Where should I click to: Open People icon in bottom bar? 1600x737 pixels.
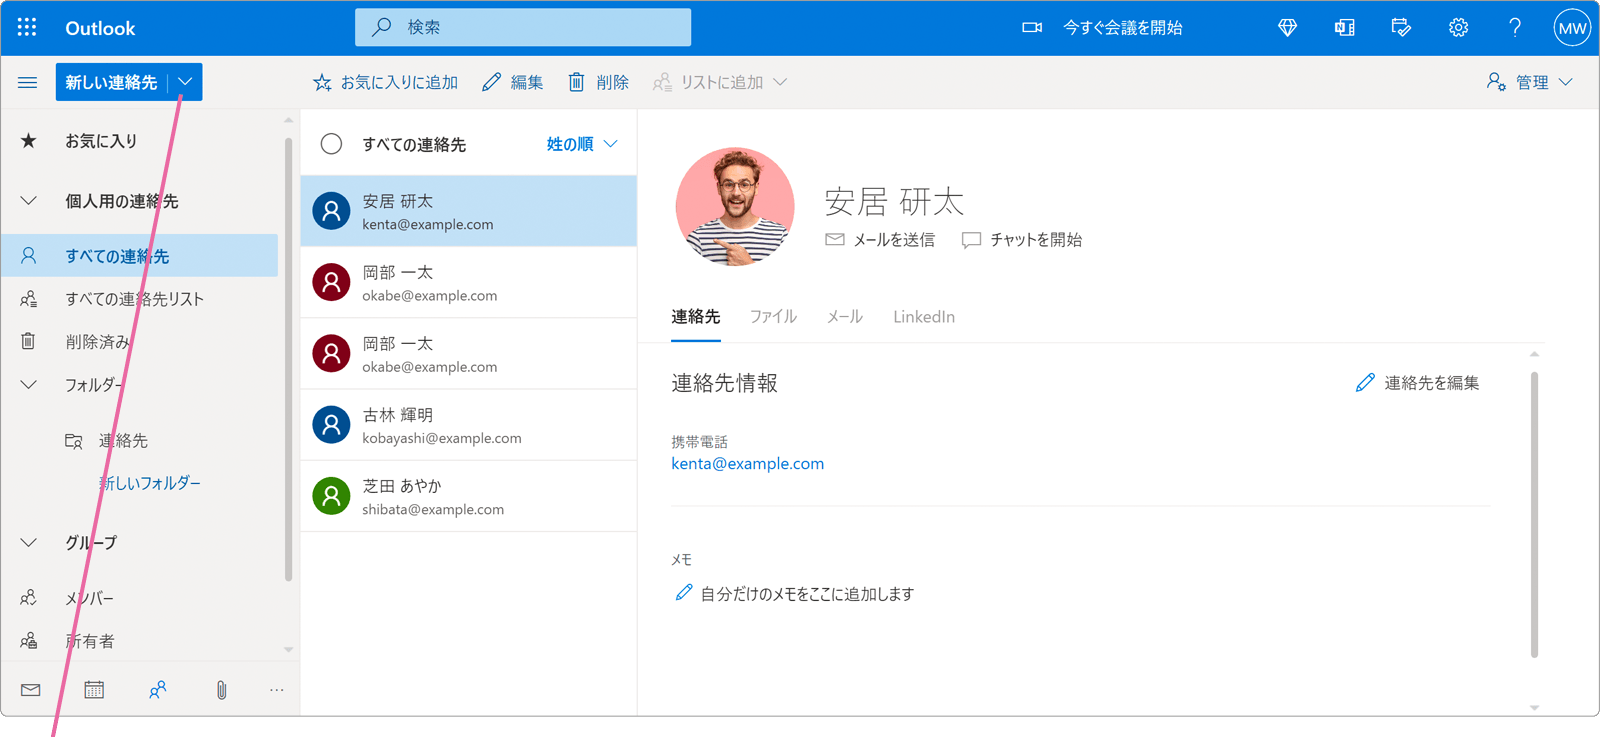click(x=158, y=690)
